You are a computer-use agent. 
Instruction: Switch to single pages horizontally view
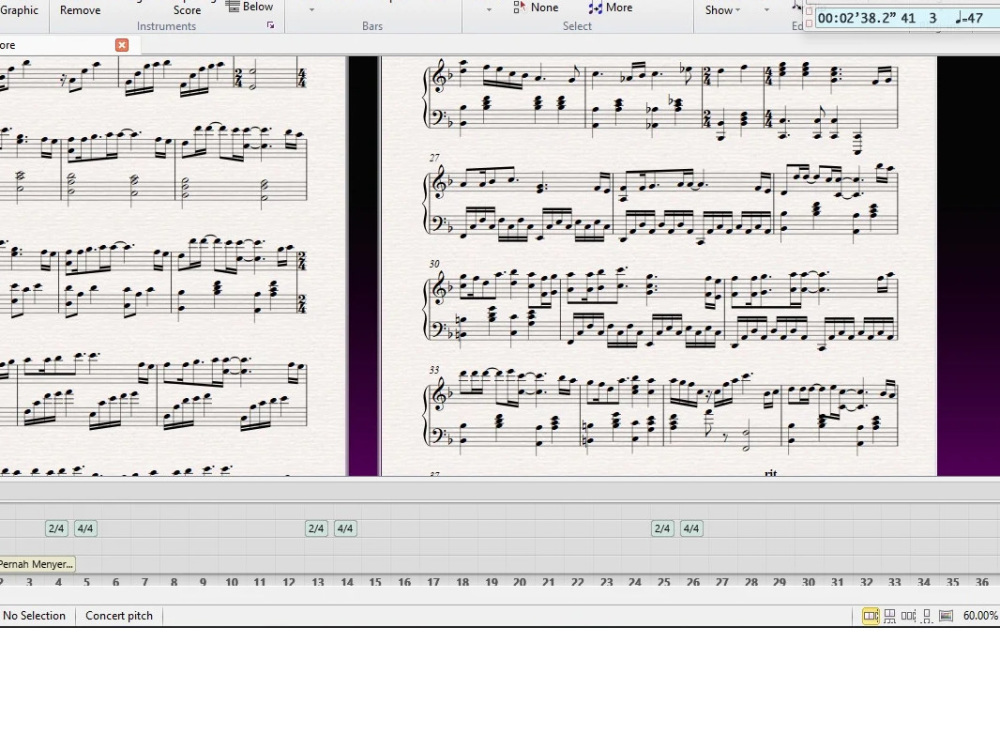tap(908, 615)
